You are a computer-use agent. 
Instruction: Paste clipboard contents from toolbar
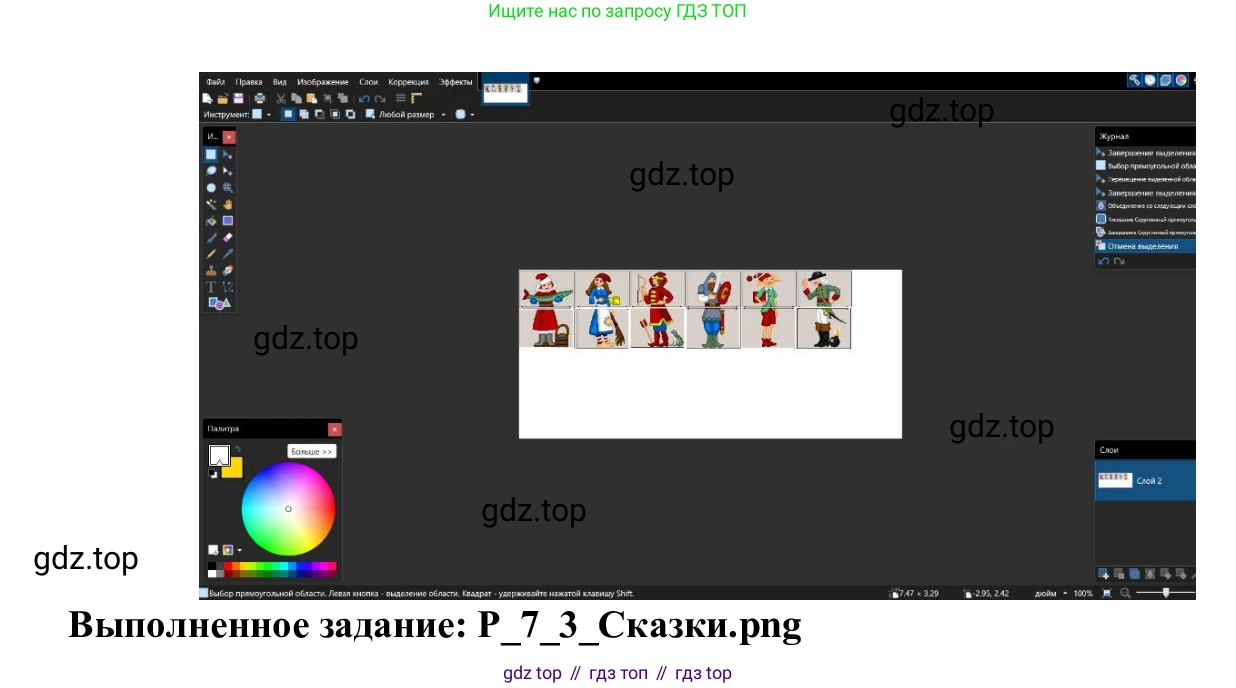coord(312,98)
